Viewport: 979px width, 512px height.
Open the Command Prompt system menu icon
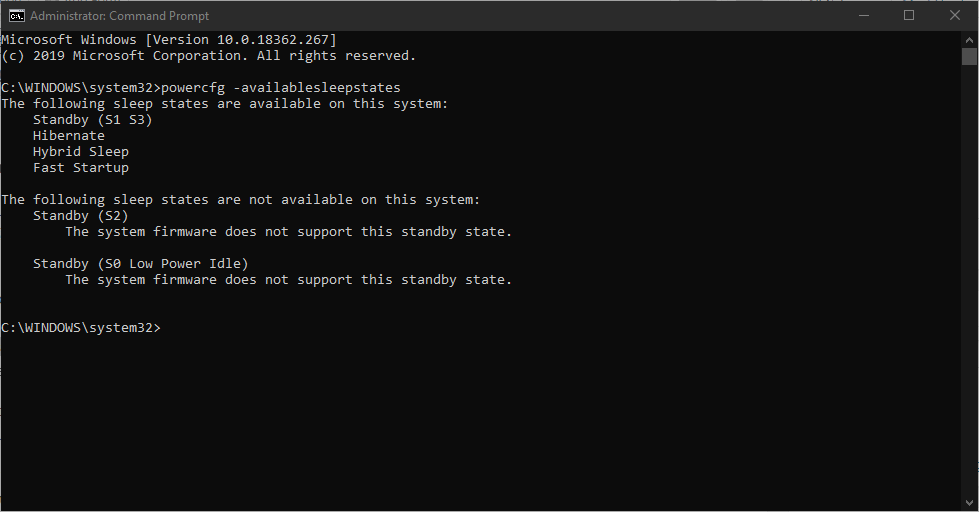17,16
